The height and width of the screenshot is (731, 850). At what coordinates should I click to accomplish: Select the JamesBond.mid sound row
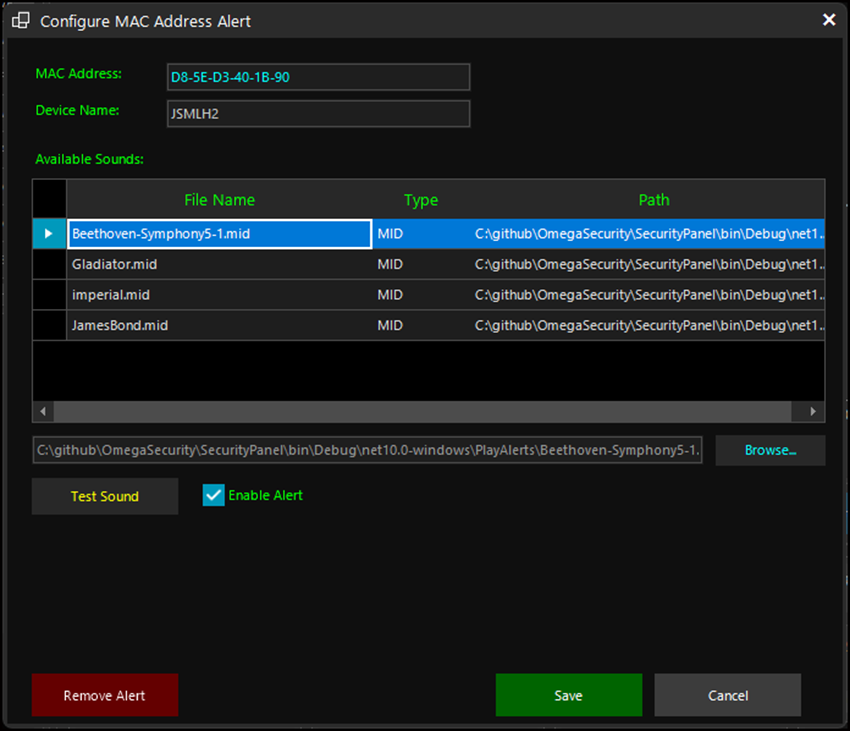[200, 325]
